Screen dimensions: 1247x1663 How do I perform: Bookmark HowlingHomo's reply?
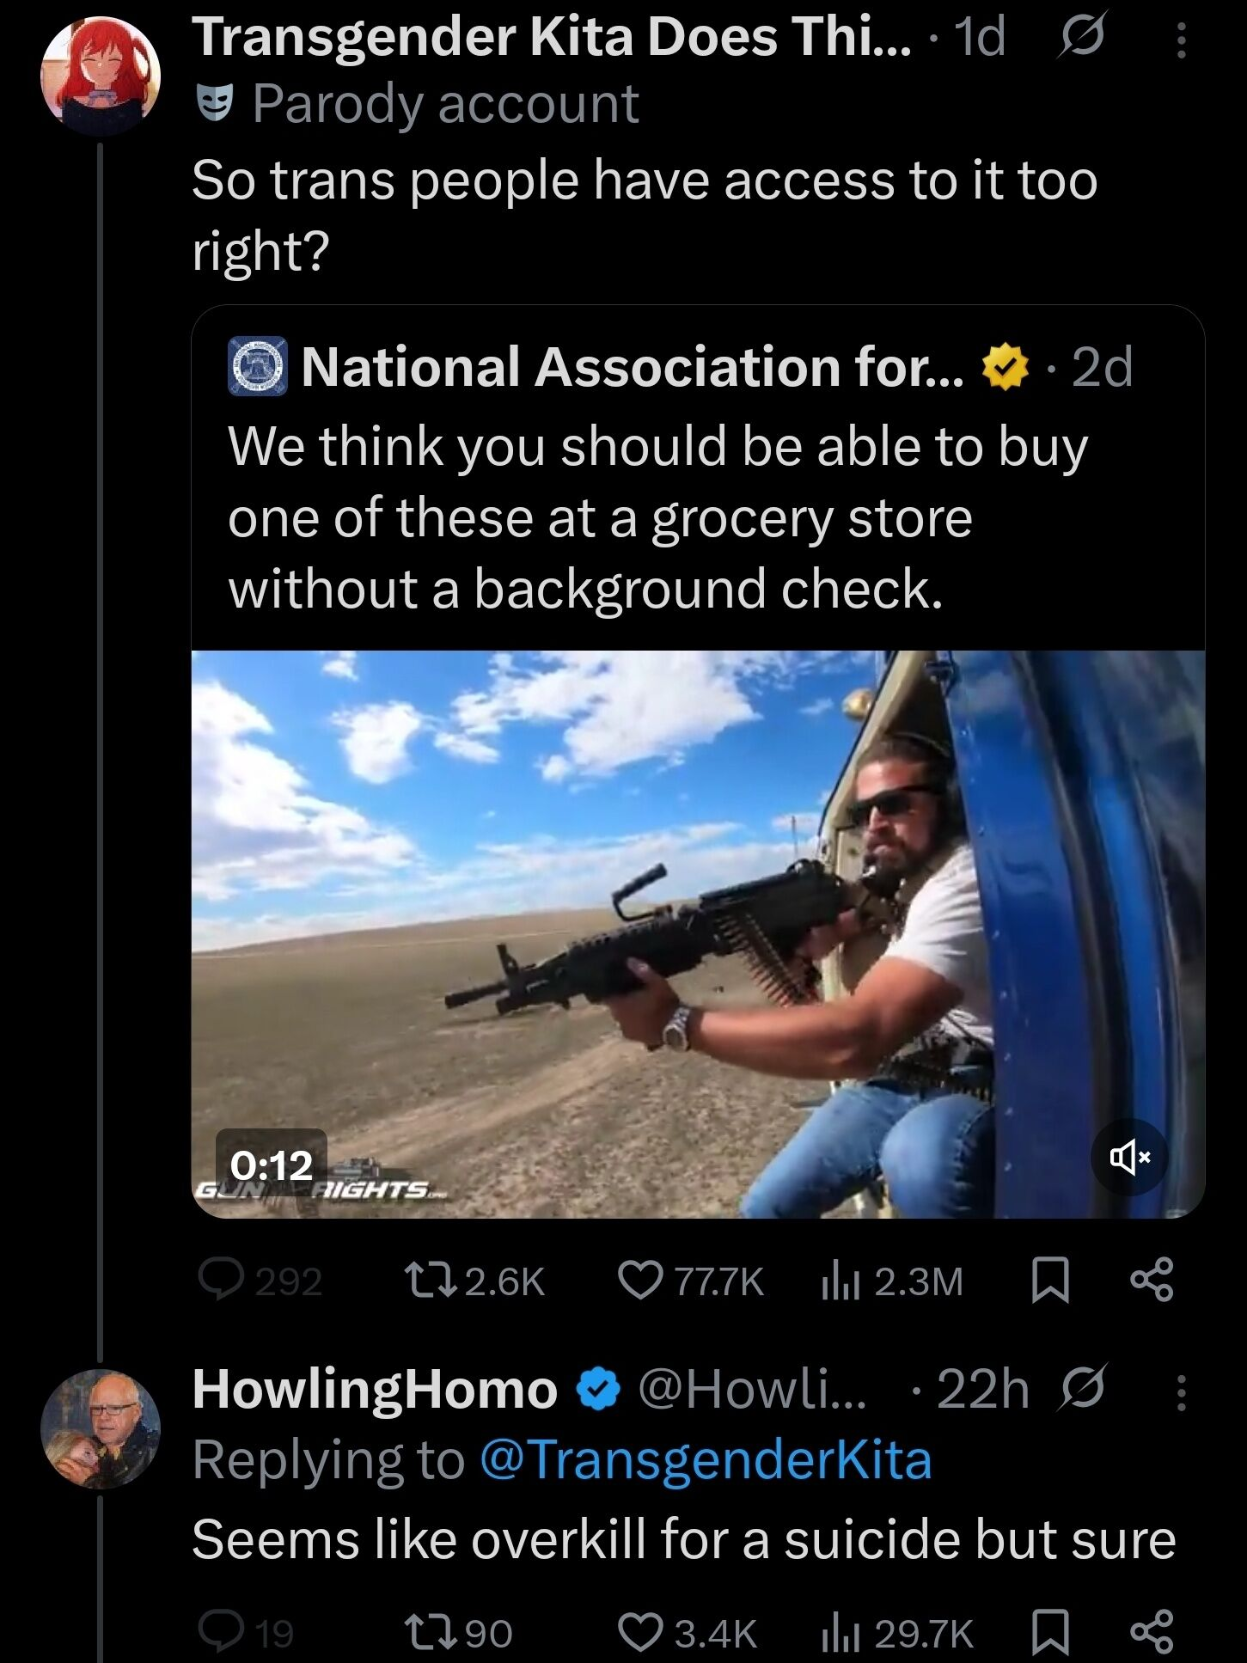tap(1050, 1634)
